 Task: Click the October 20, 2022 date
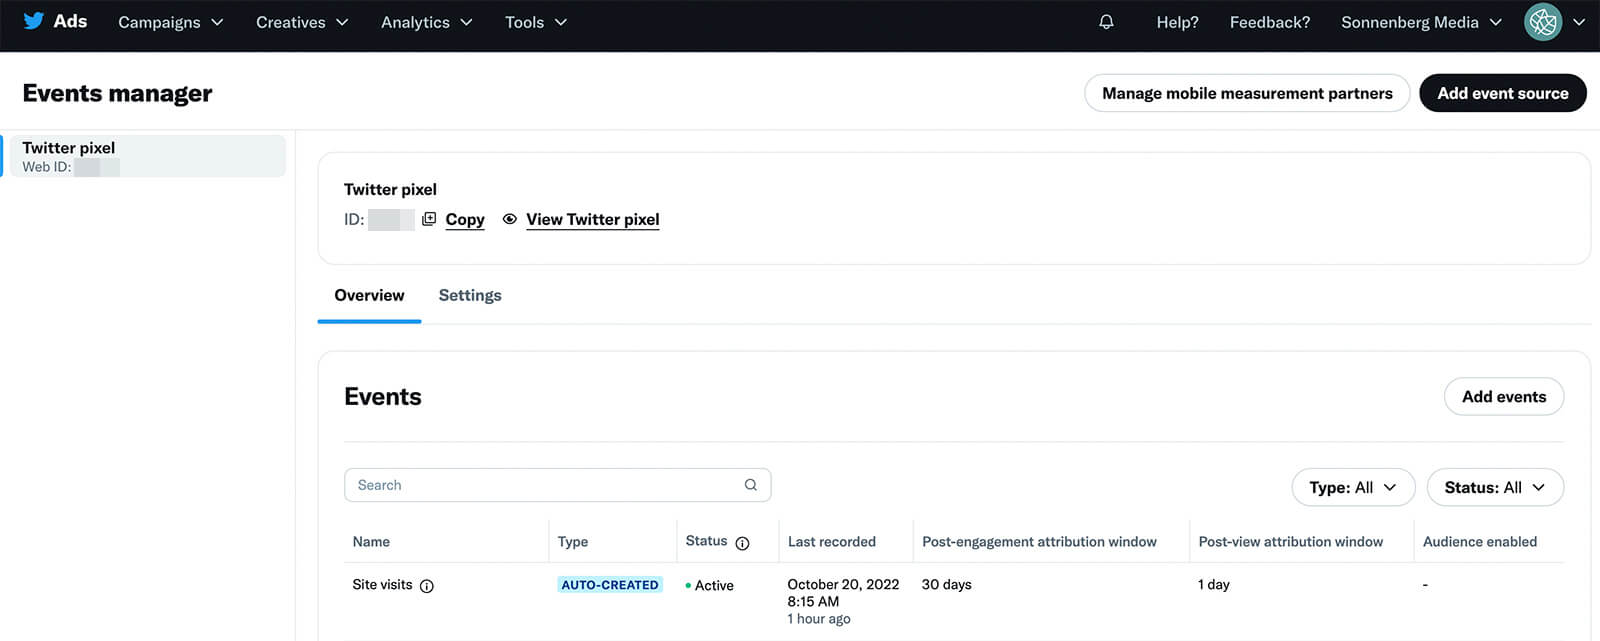[843, 585]
